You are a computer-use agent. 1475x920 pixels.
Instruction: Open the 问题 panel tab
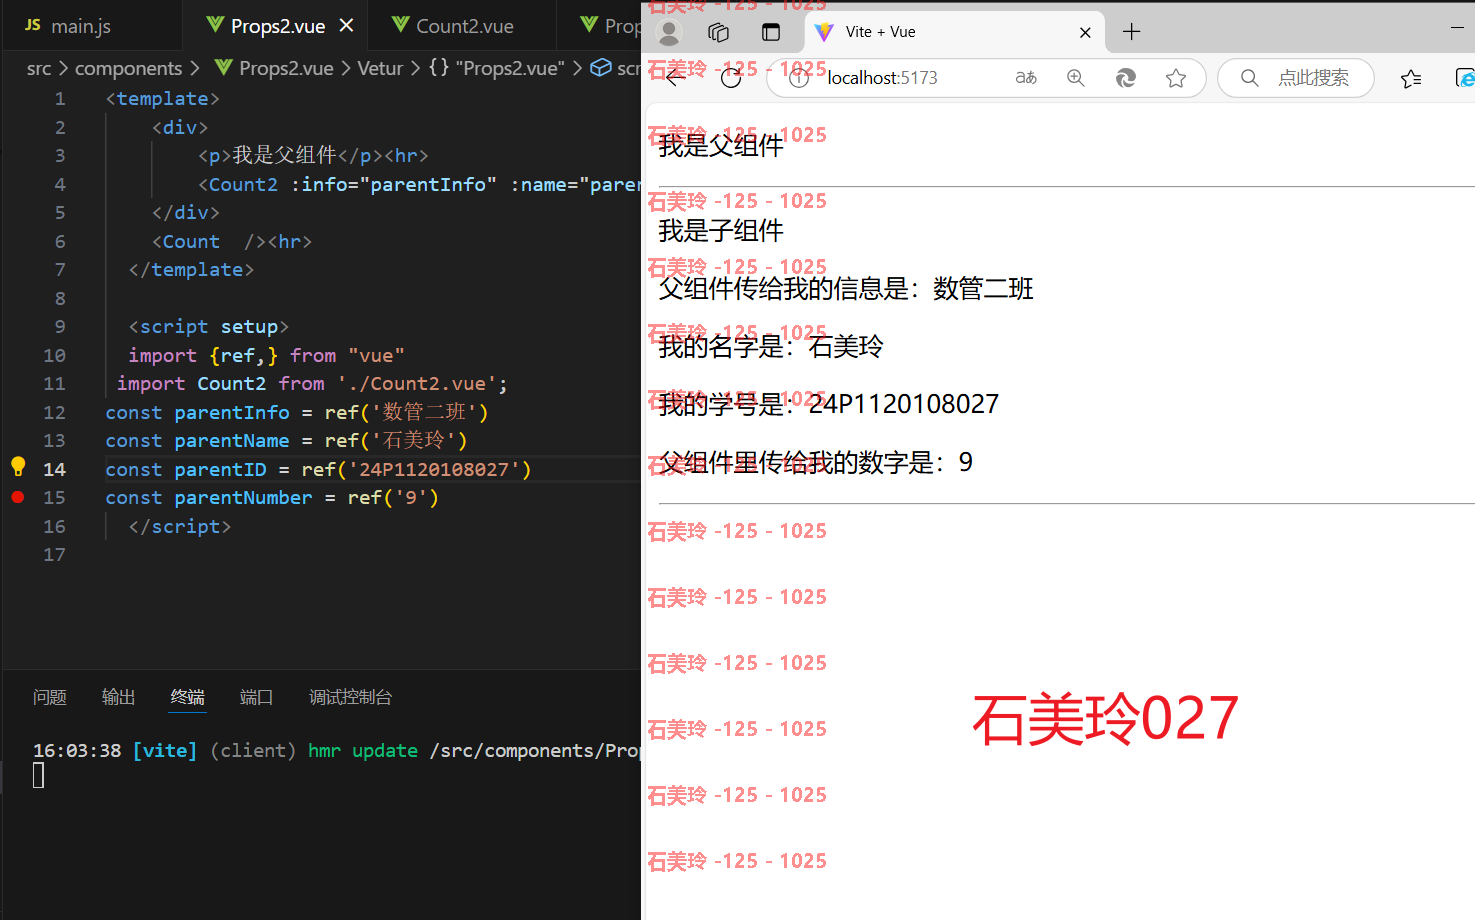50,697
